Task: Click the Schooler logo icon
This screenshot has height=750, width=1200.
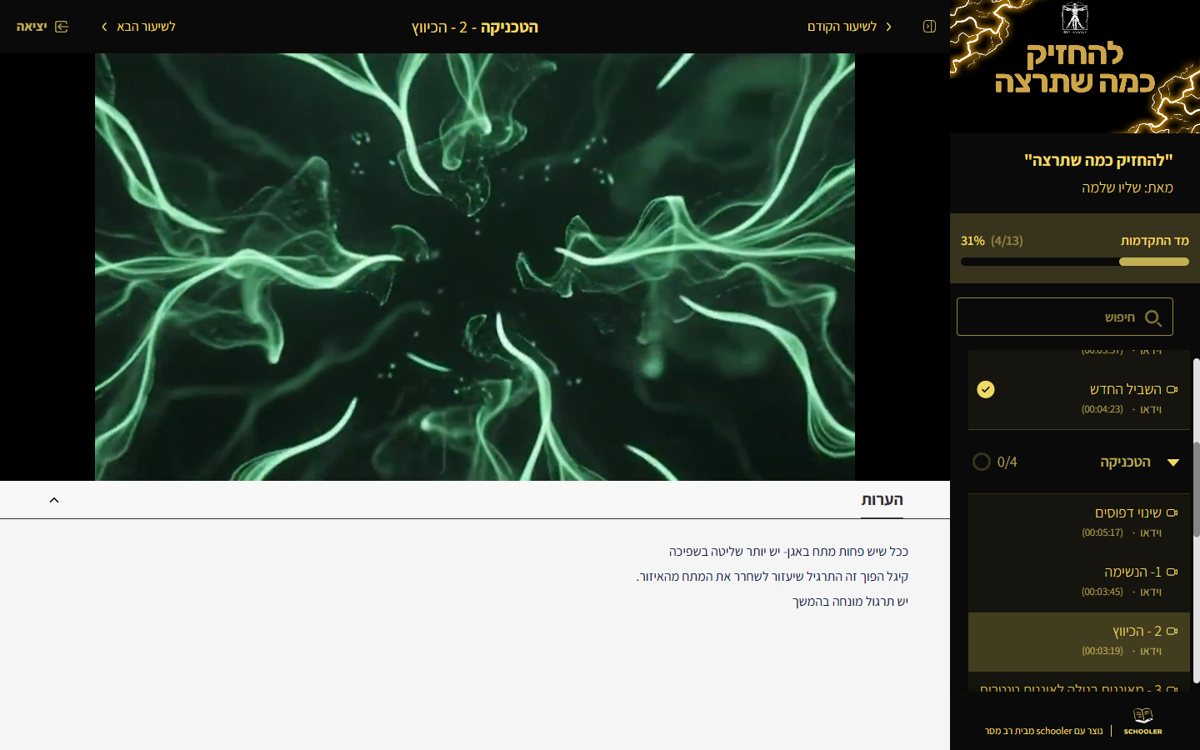Action: click(x=1142, y=720)
